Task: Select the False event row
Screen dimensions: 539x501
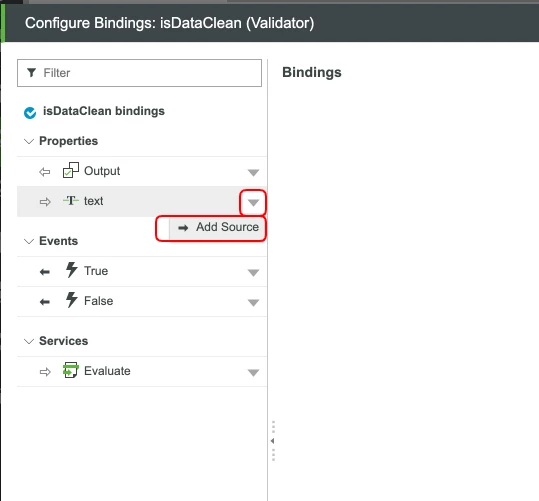Action: (142, 302)
